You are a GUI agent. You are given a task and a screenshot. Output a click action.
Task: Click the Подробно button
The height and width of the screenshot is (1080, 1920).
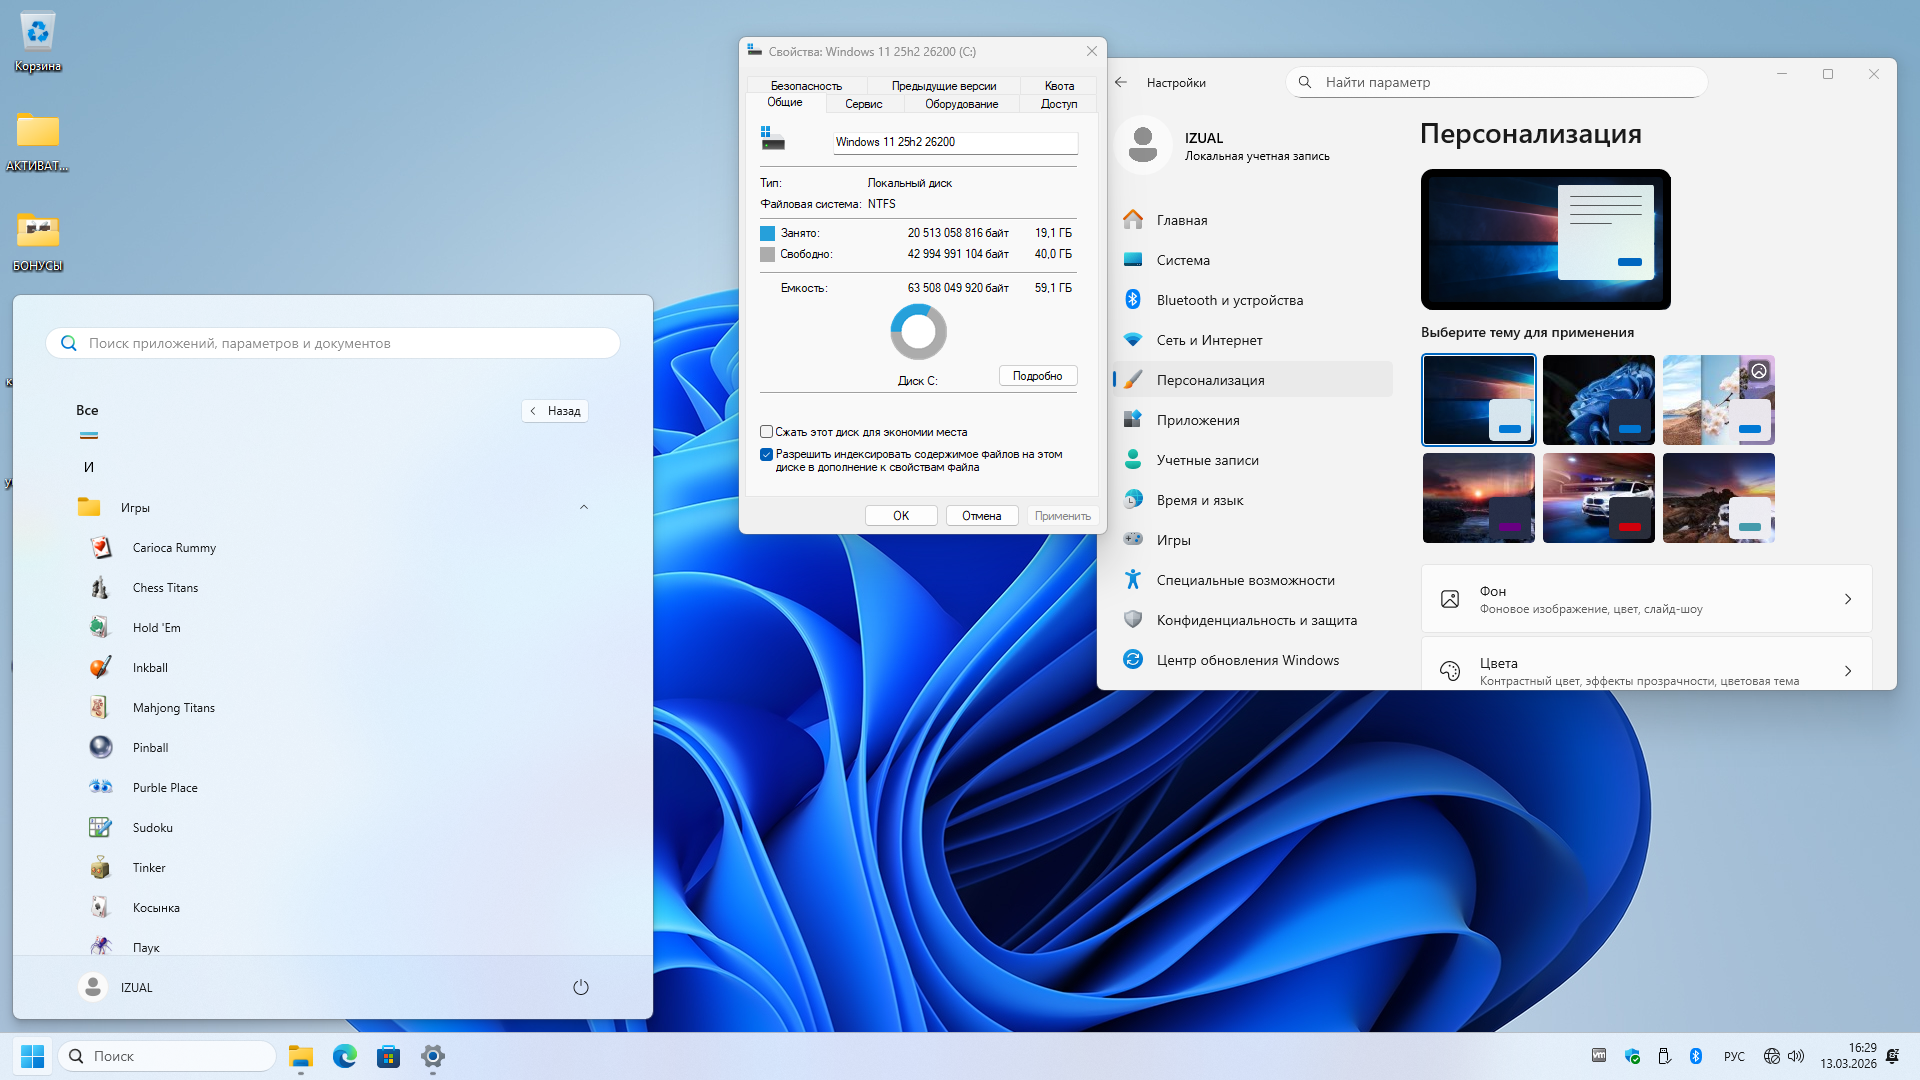click(1037, 376)
